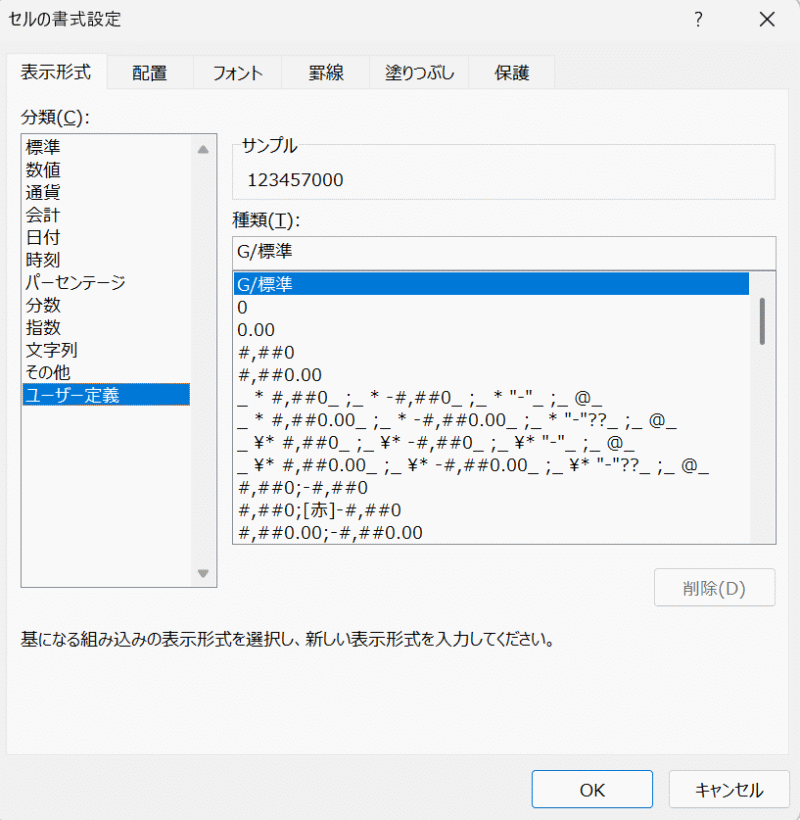The height and width of the screenshot is (820, 800).
Task: Select the 指数 category
Action: tap(106, 327)
